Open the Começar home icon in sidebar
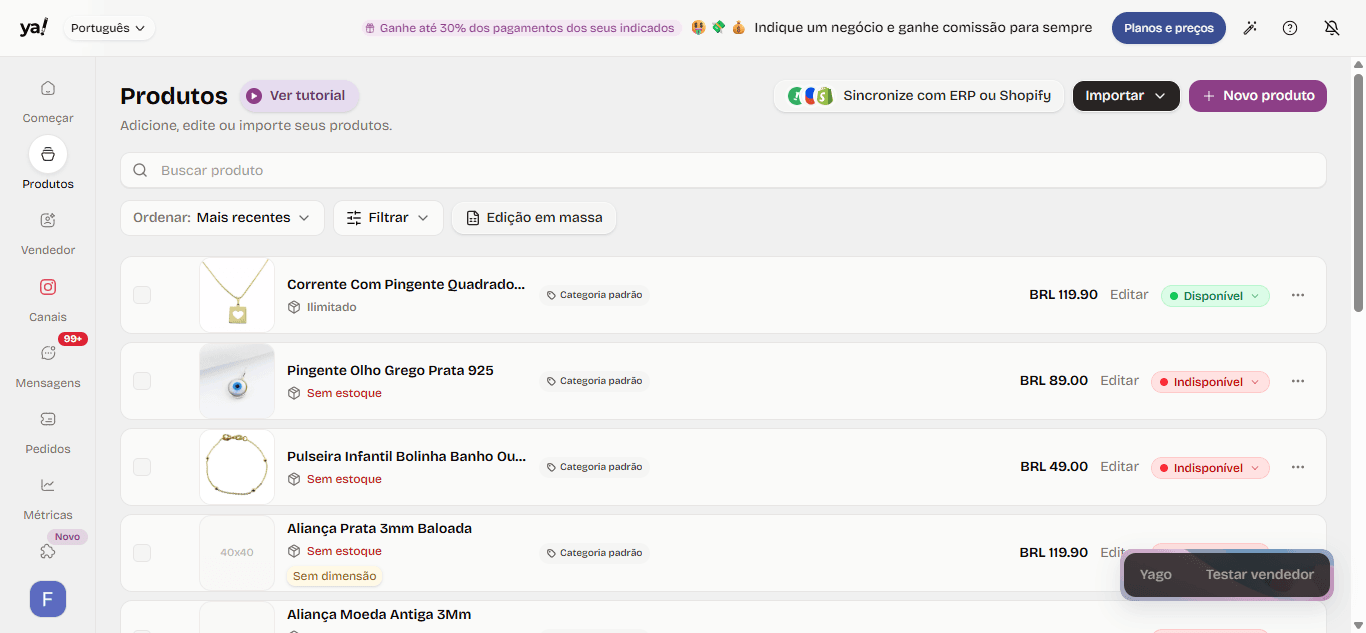1366x633 pixels. pos(48,88)
